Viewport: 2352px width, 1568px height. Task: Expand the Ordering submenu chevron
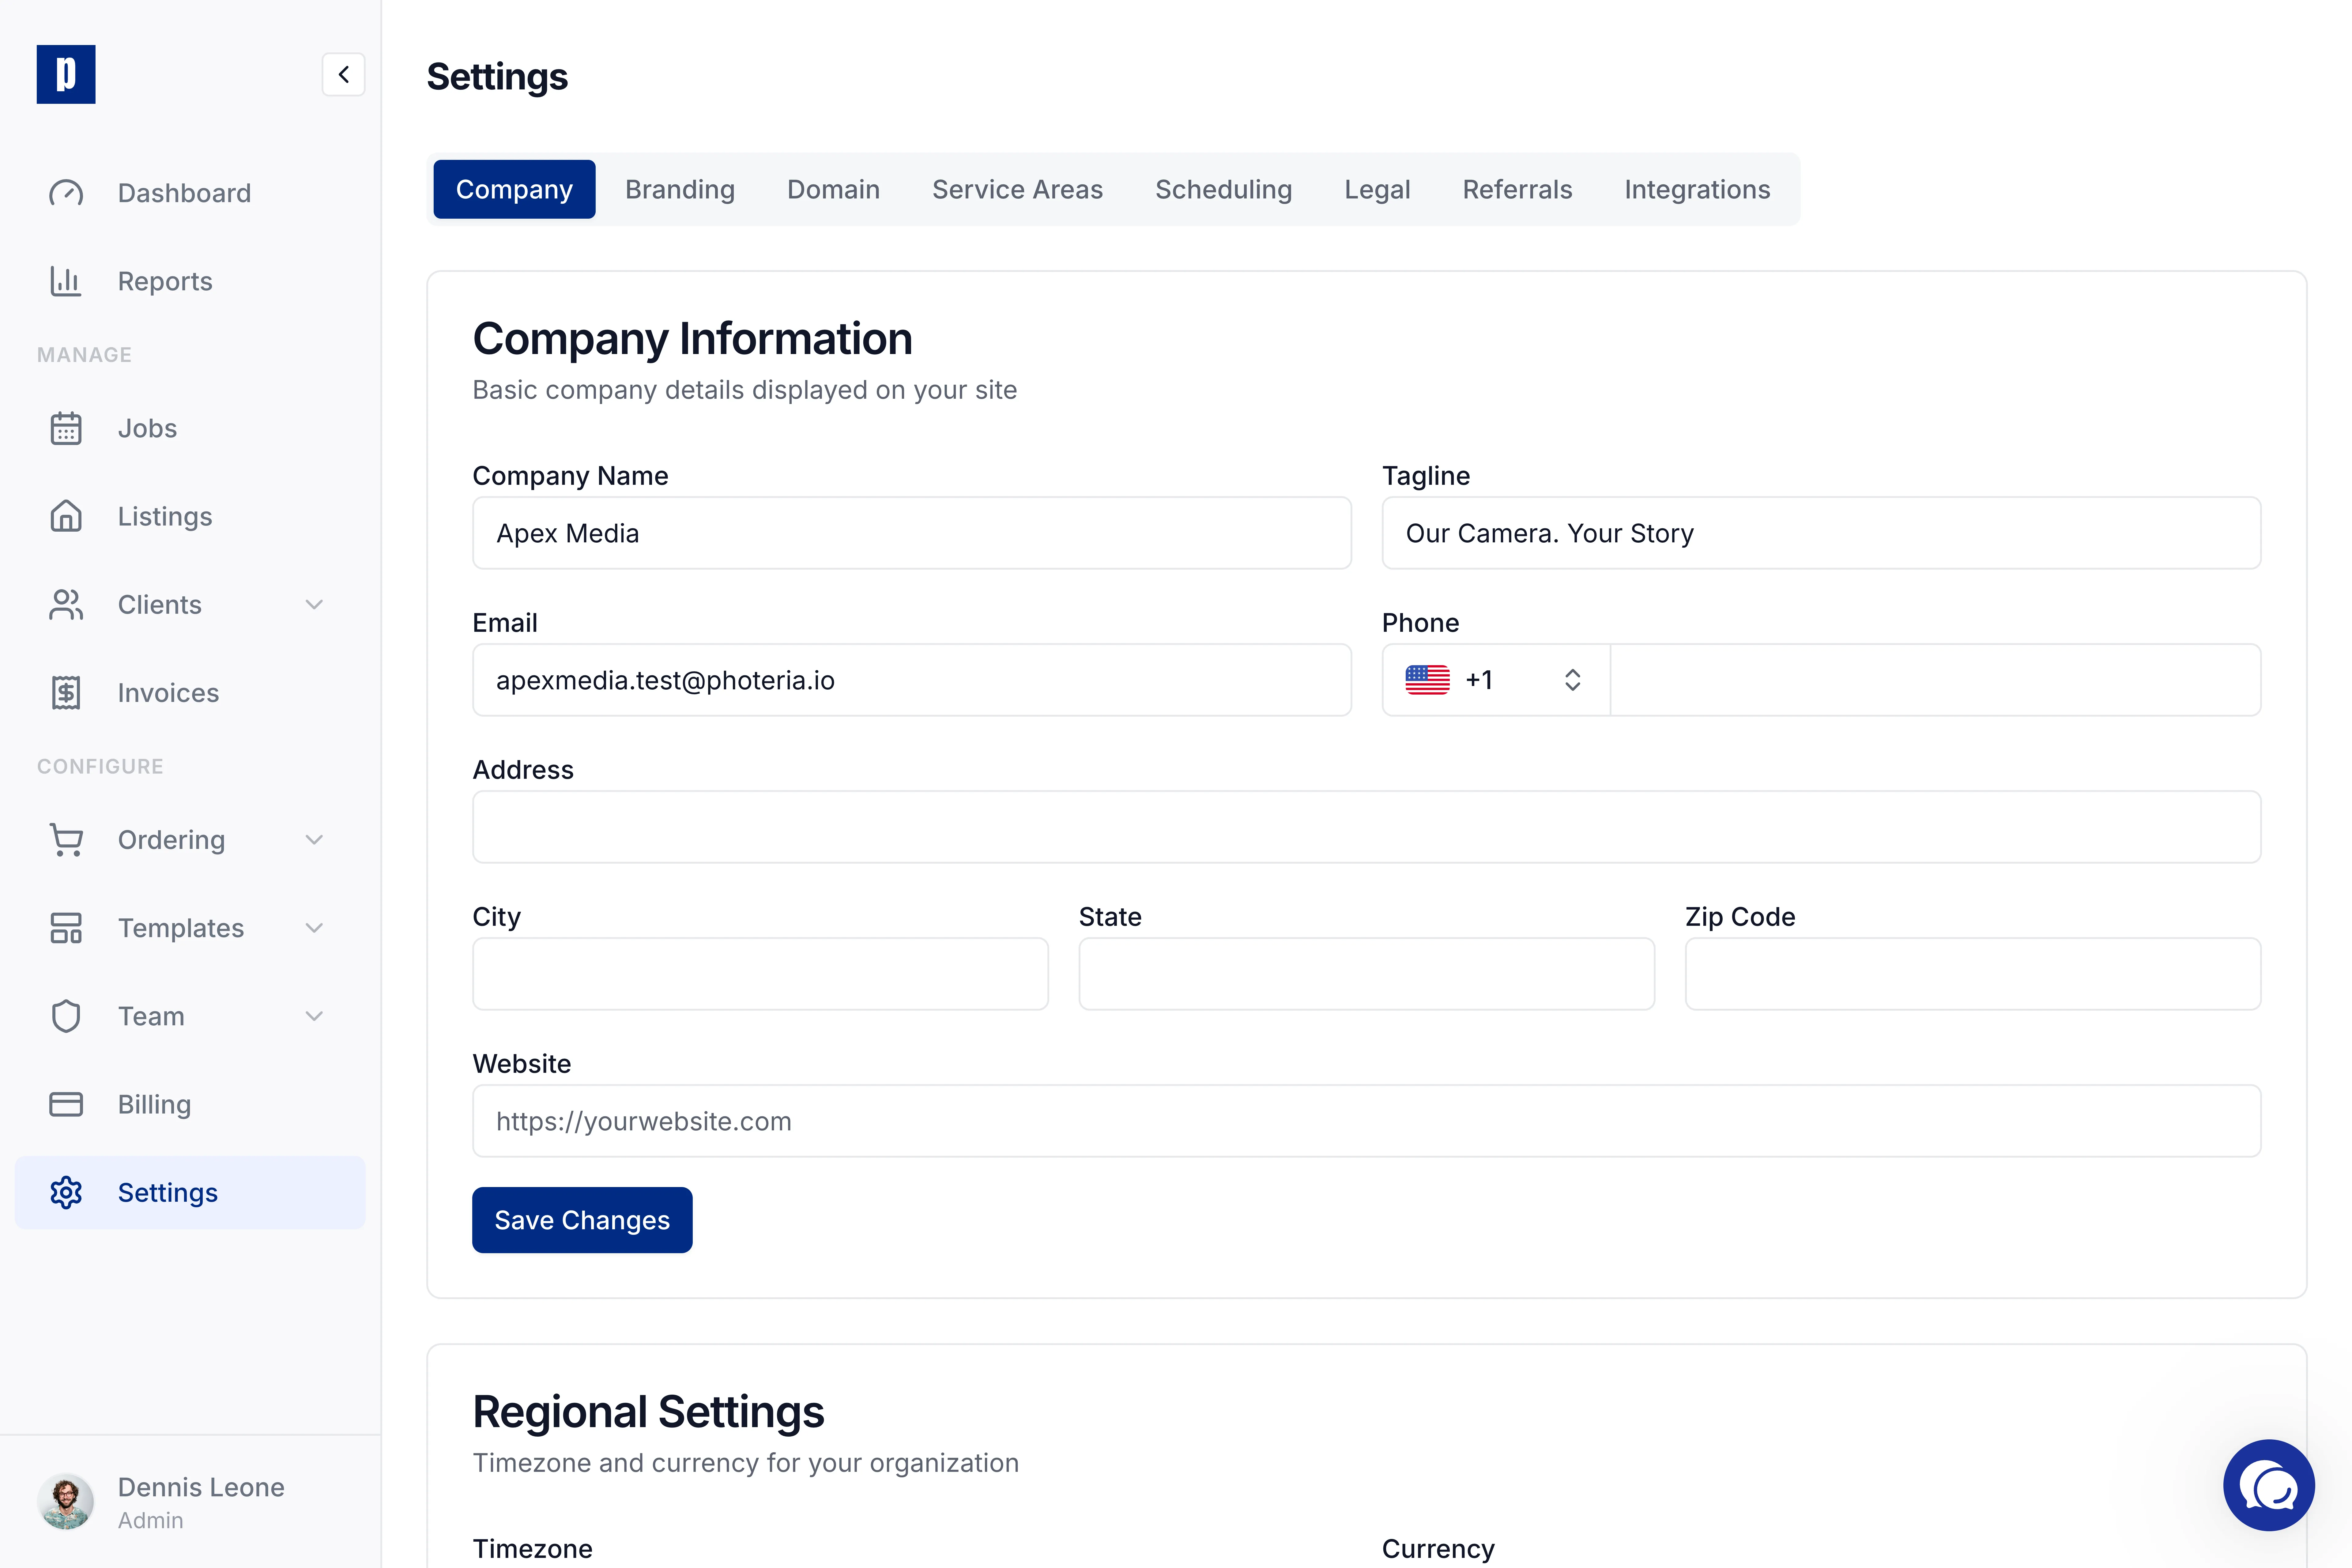314,840
